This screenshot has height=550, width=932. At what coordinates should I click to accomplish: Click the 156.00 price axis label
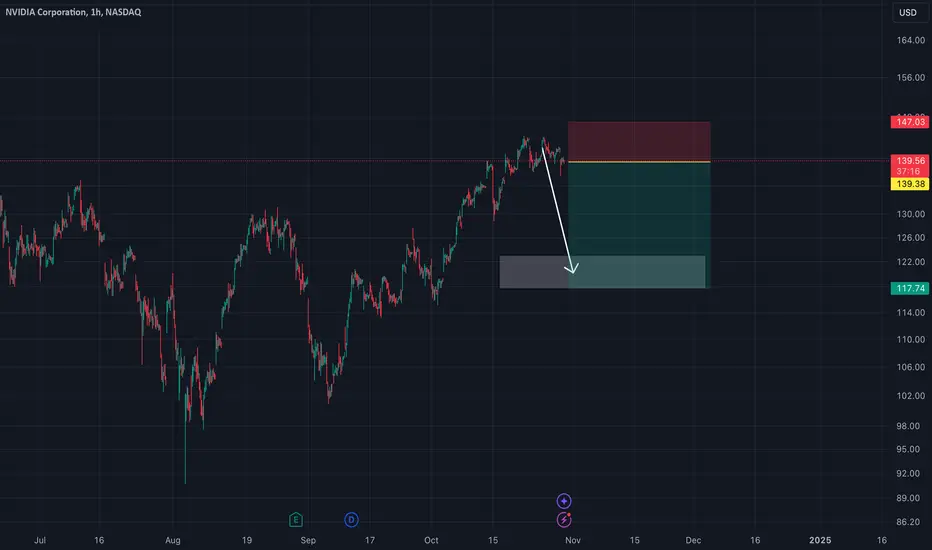point(911,78)
